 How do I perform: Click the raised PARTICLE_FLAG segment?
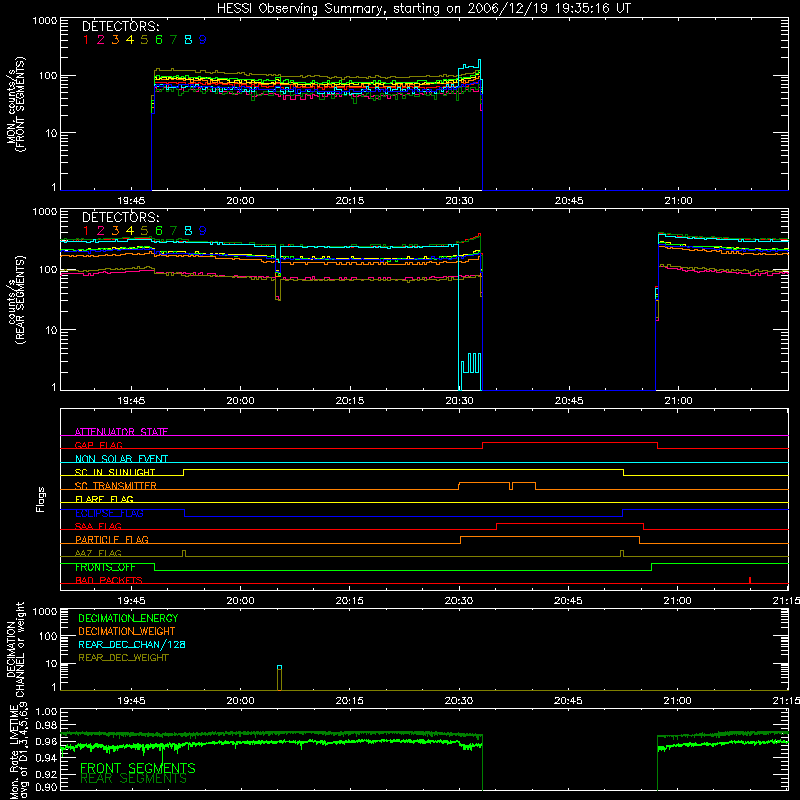550,537
